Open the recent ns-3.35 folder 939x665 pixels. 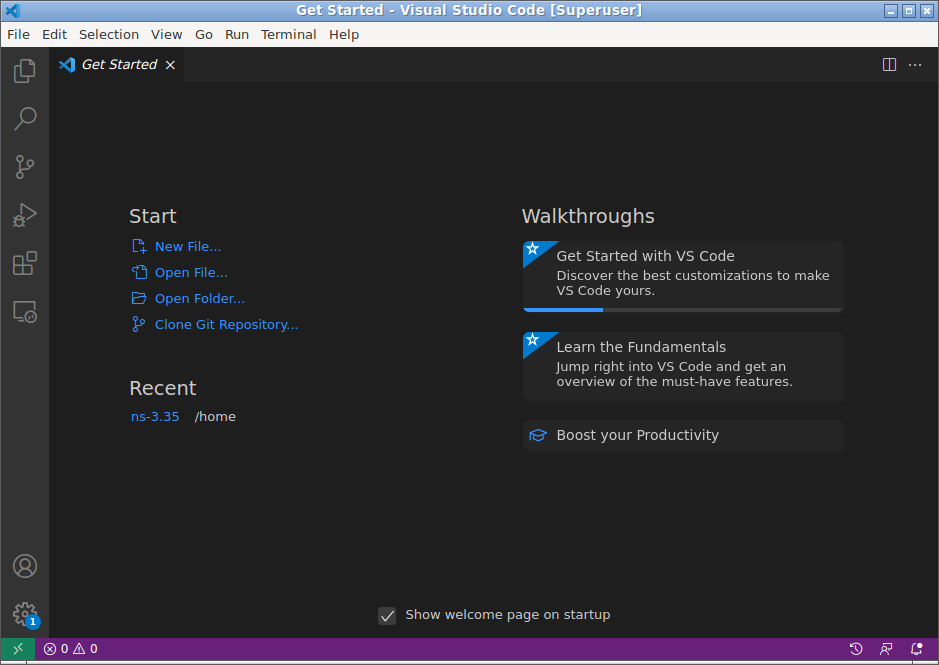pyautogui.click(x=155, y=416)
